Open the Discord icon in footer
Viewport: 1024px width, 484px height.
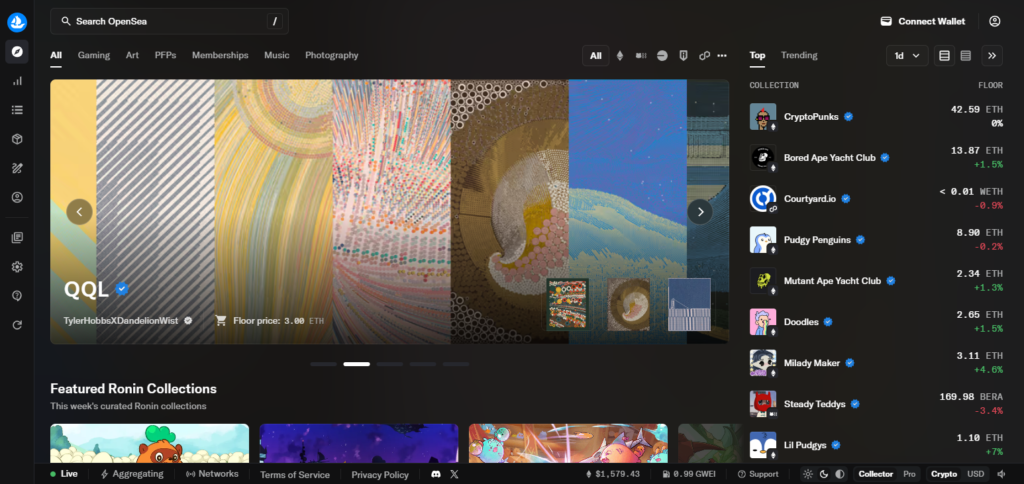pyautogui.click(x=436, y=474)
